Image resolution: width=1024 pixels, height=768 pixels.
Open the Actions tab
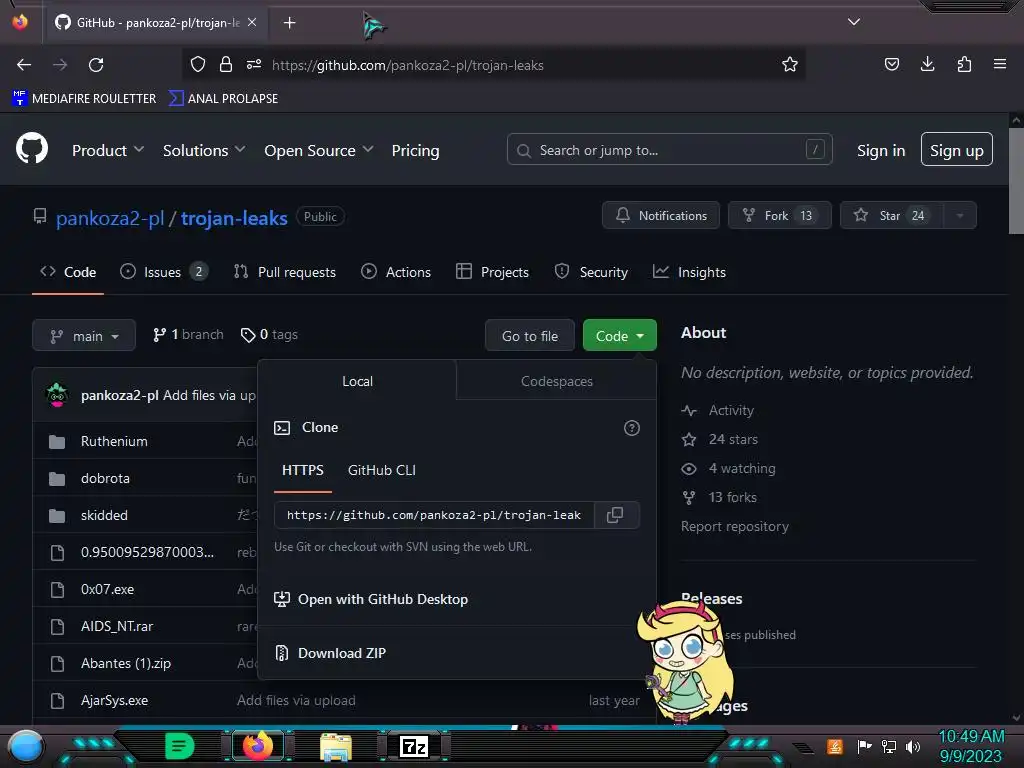click(396, 272)
